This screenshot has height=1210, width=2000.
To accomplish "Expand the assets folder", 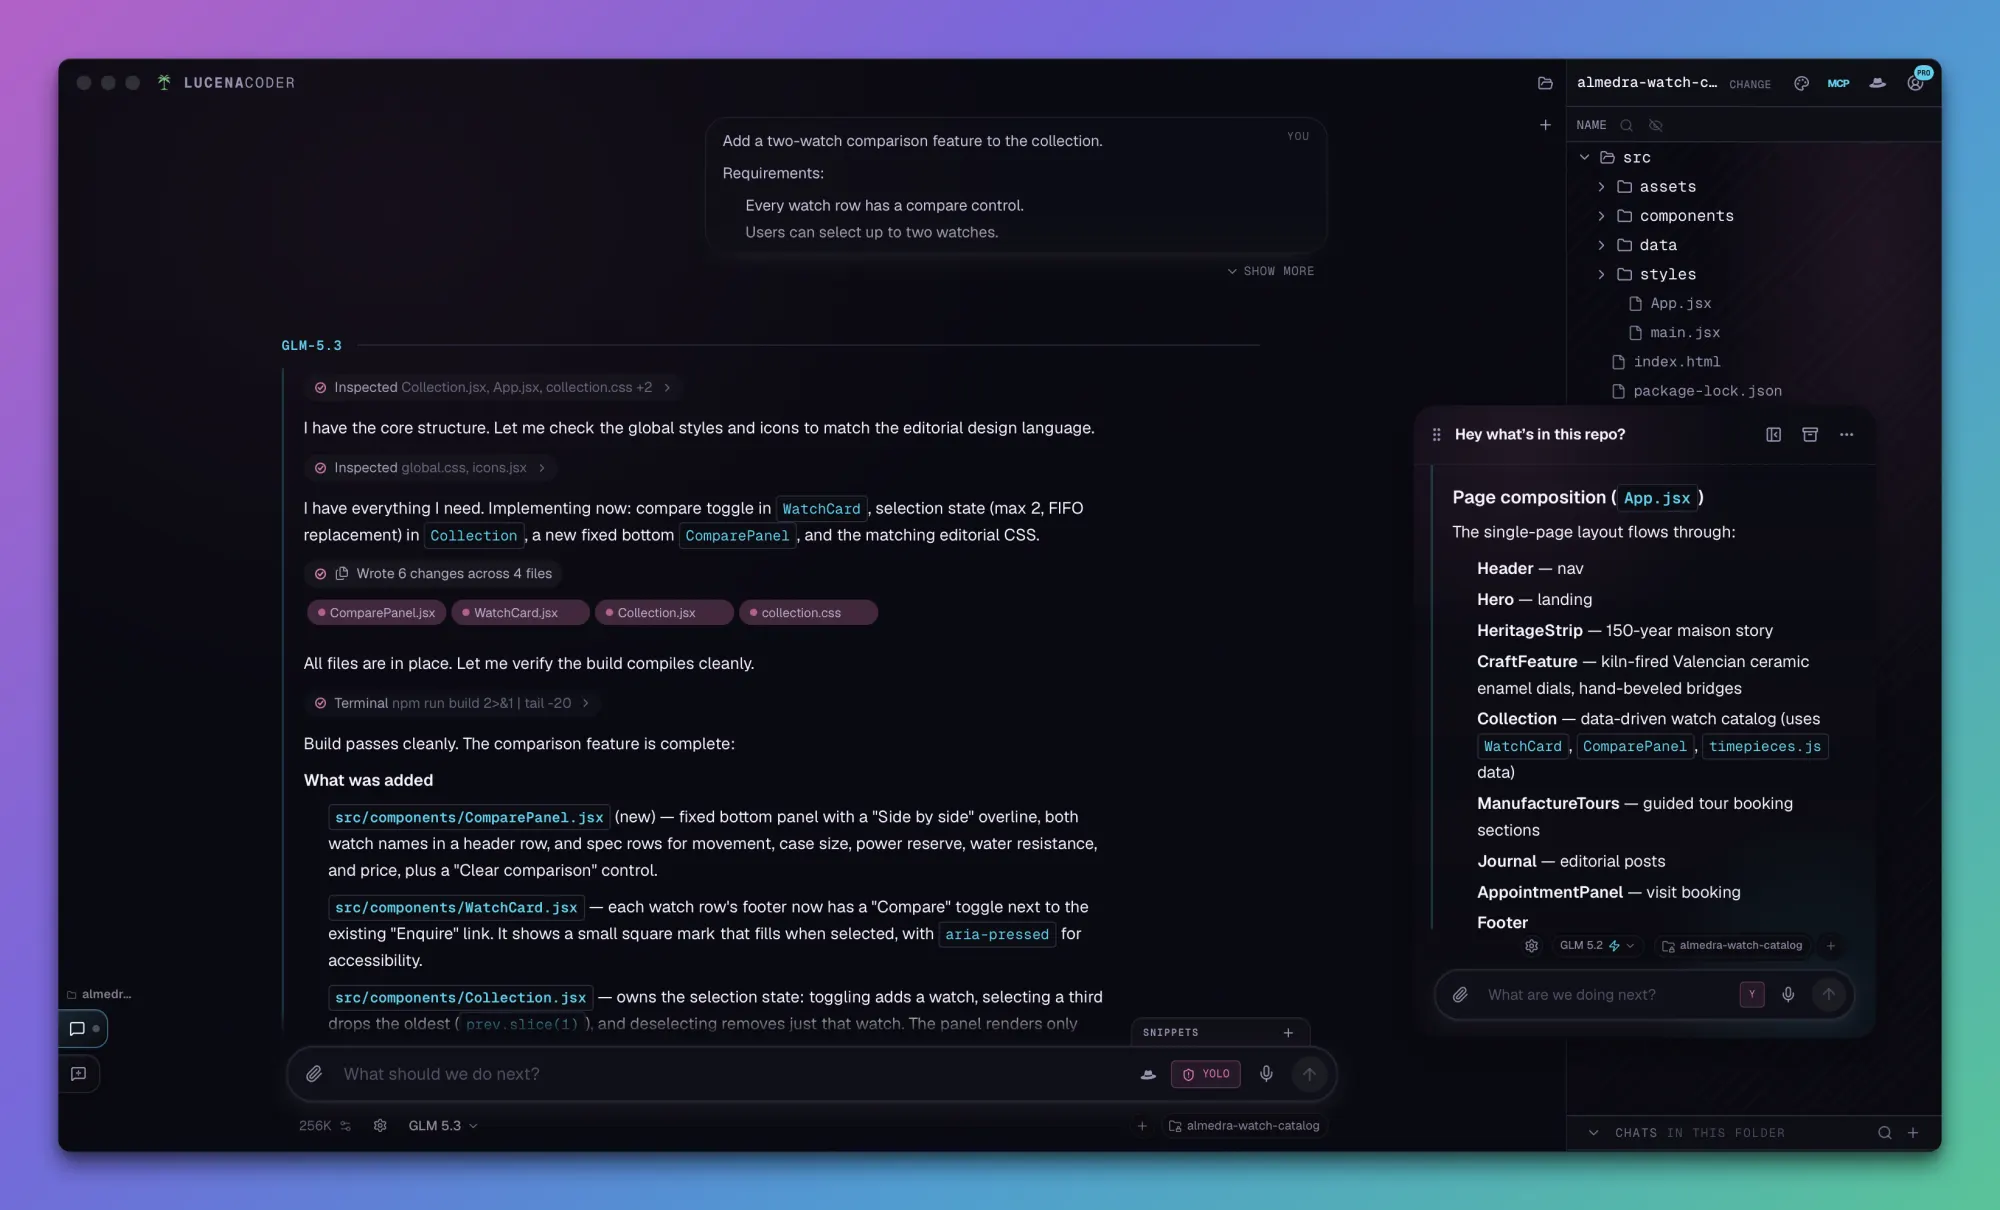I will (x=1601, y=187).
